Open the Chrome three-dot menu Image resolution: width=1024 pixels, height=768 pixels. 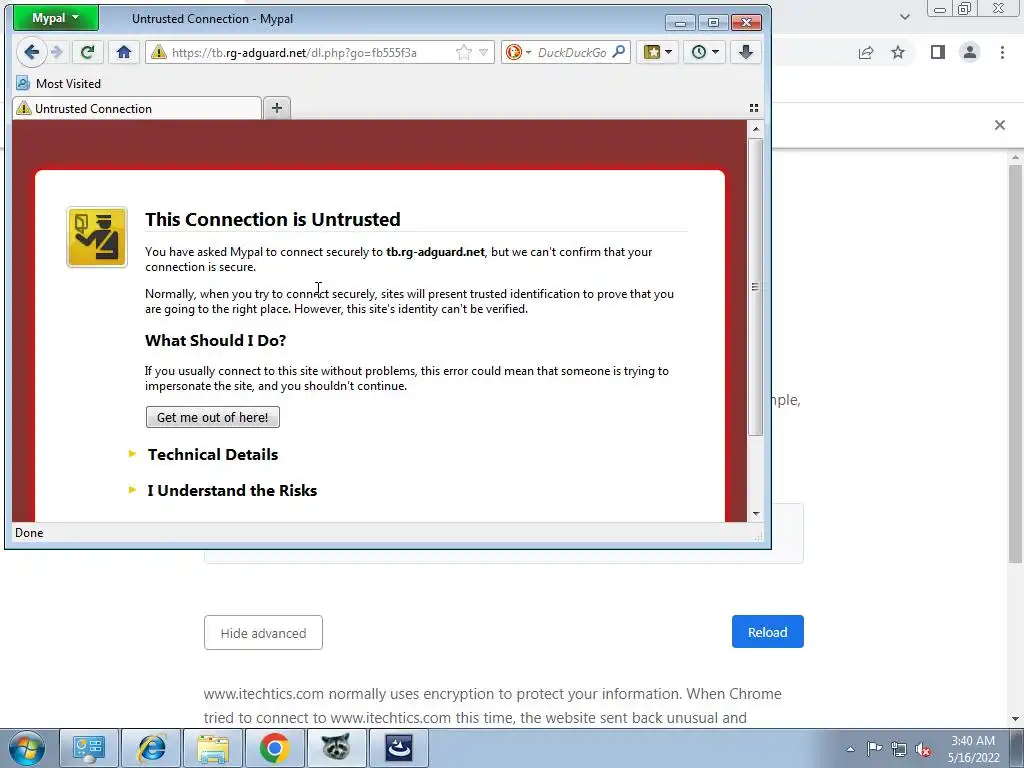pos(1002,52)
